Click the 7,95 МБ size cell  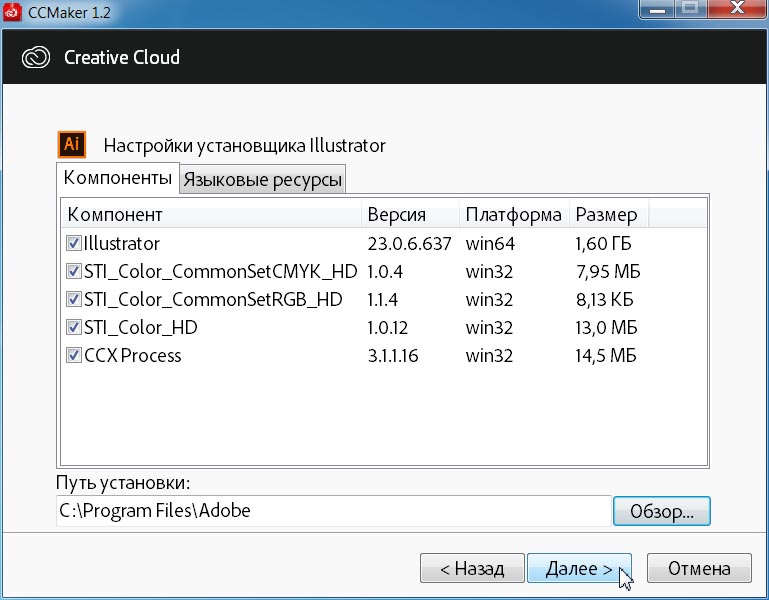(608, 271)
